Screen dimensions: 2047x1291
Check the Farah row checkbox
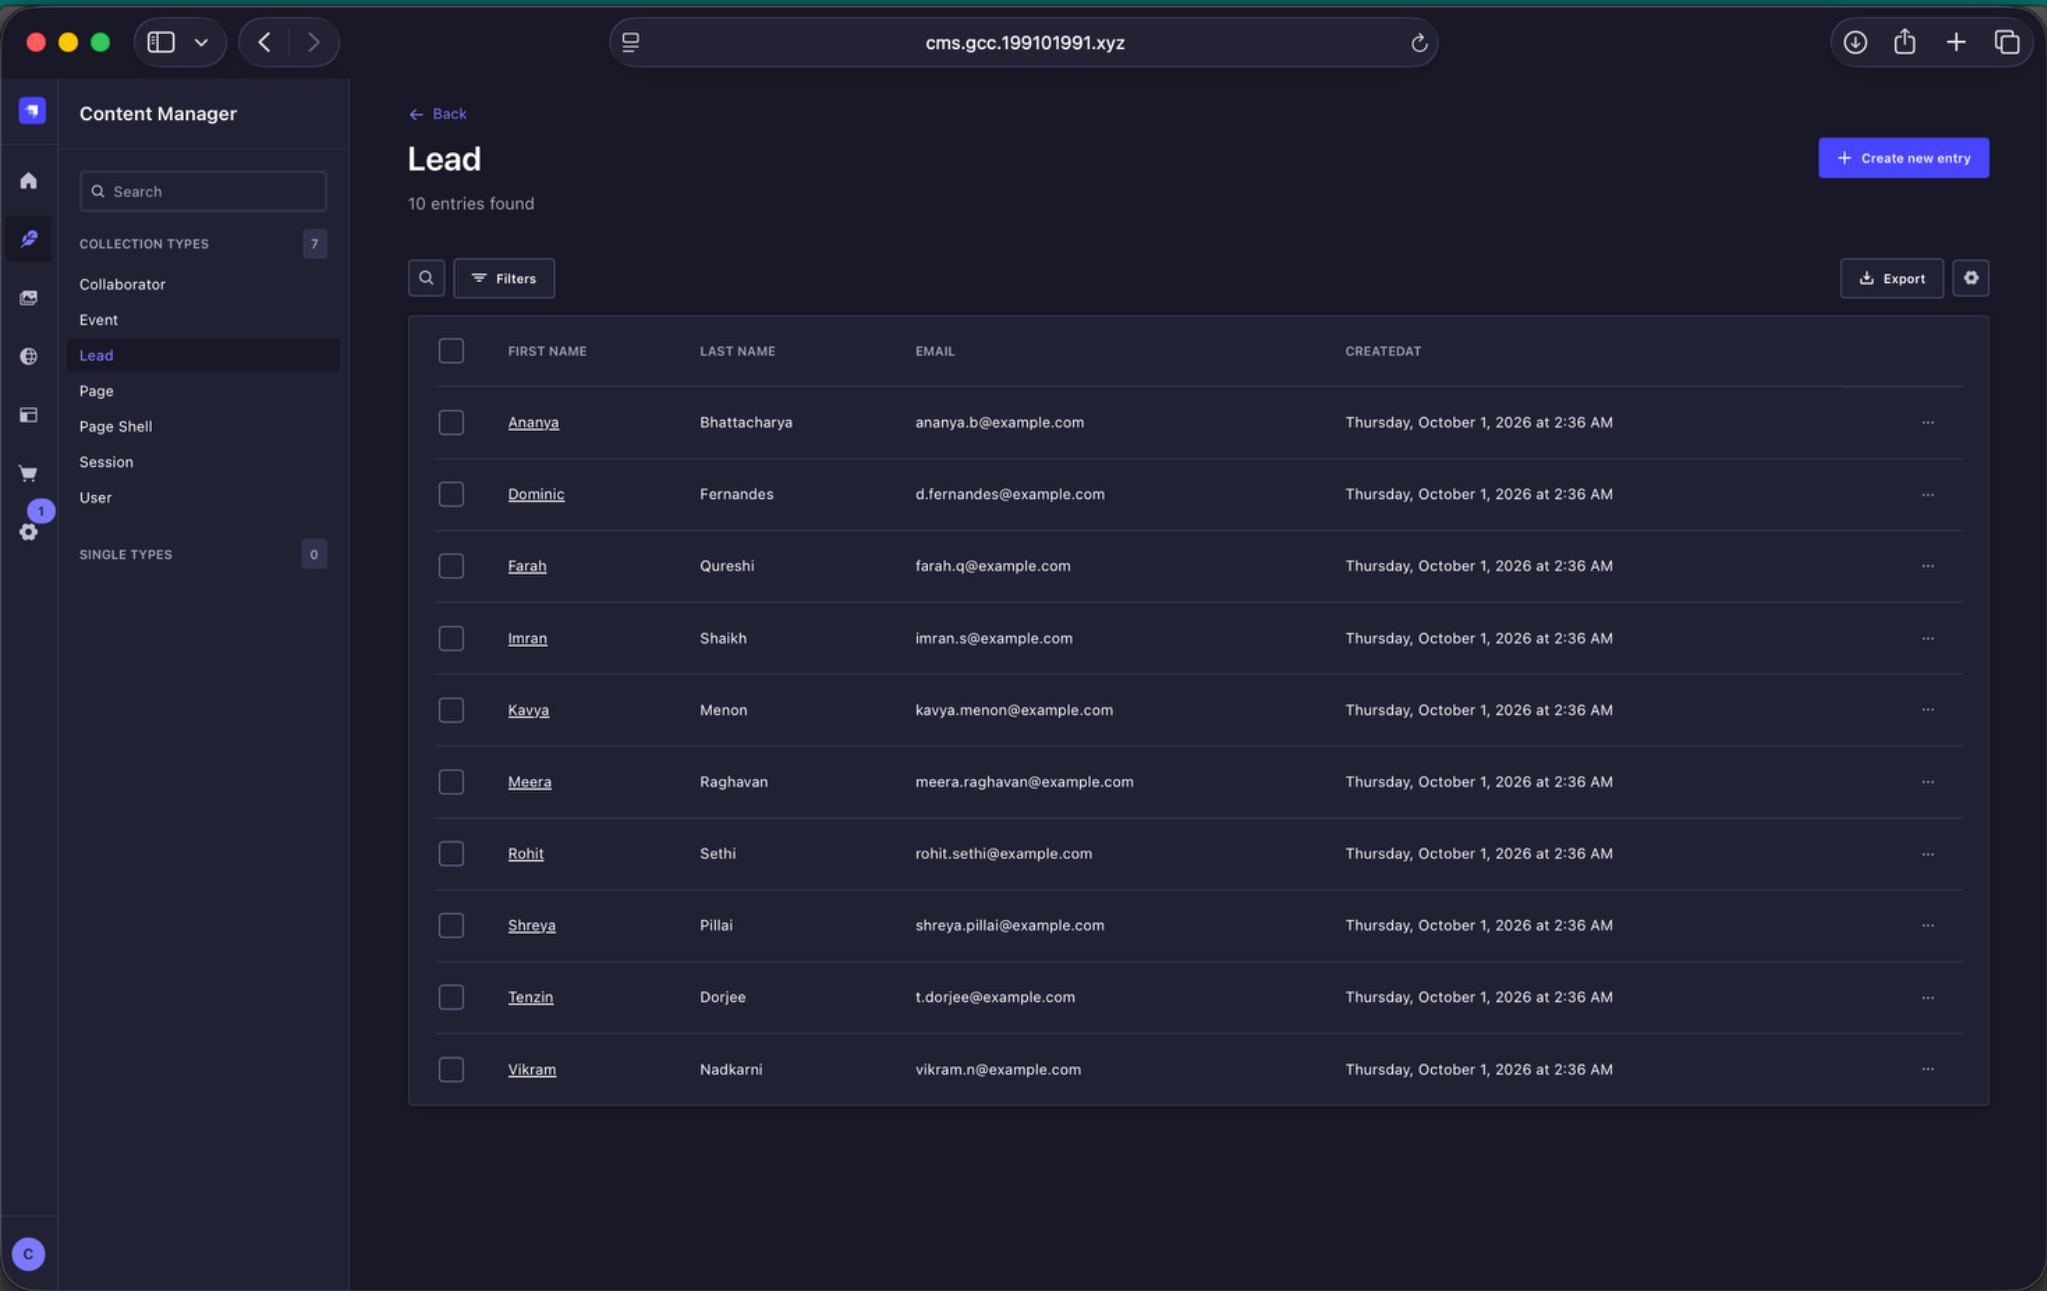(451, 566)
